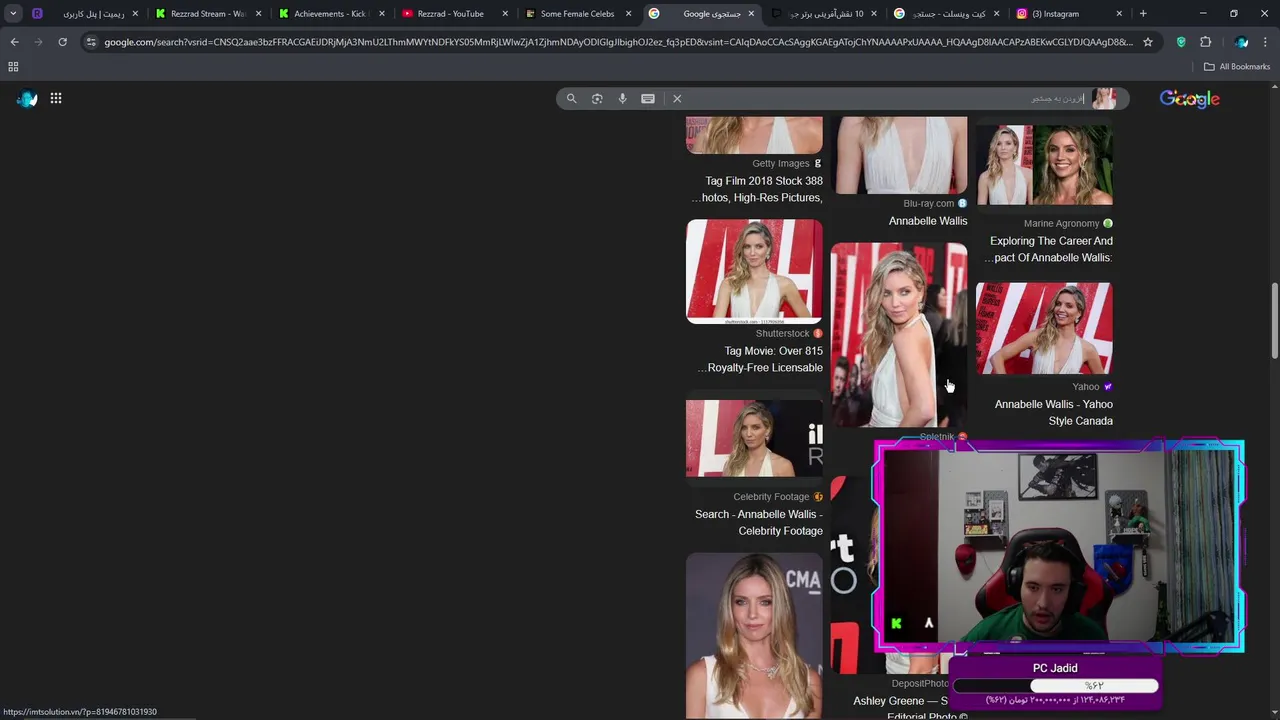Image resolution: width=1280 pixels, height=720 pixels.
Task: Open the Celebrity Footage video thumbnail
Action: (x=754, y=439)
